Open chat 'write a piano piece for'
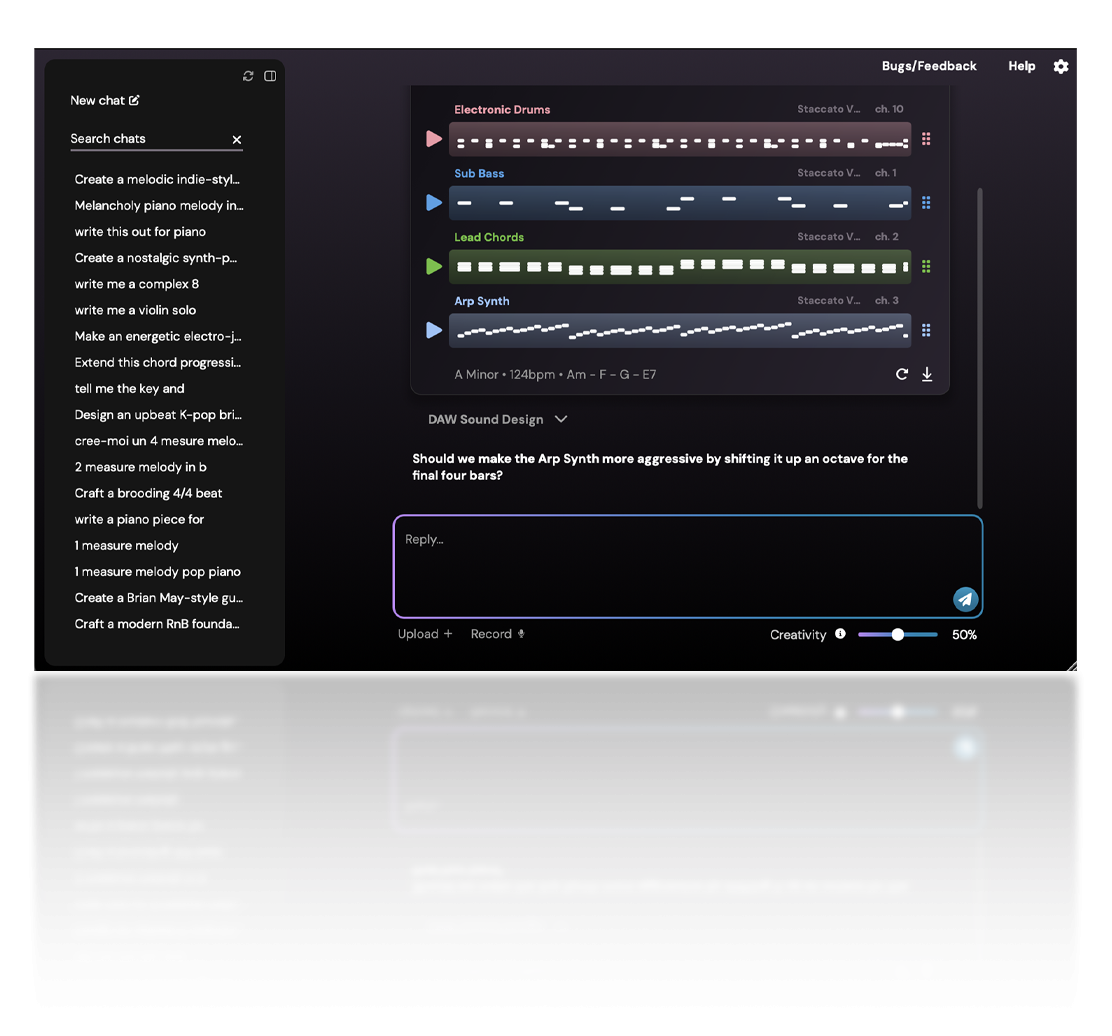 (x=140, y=520)
